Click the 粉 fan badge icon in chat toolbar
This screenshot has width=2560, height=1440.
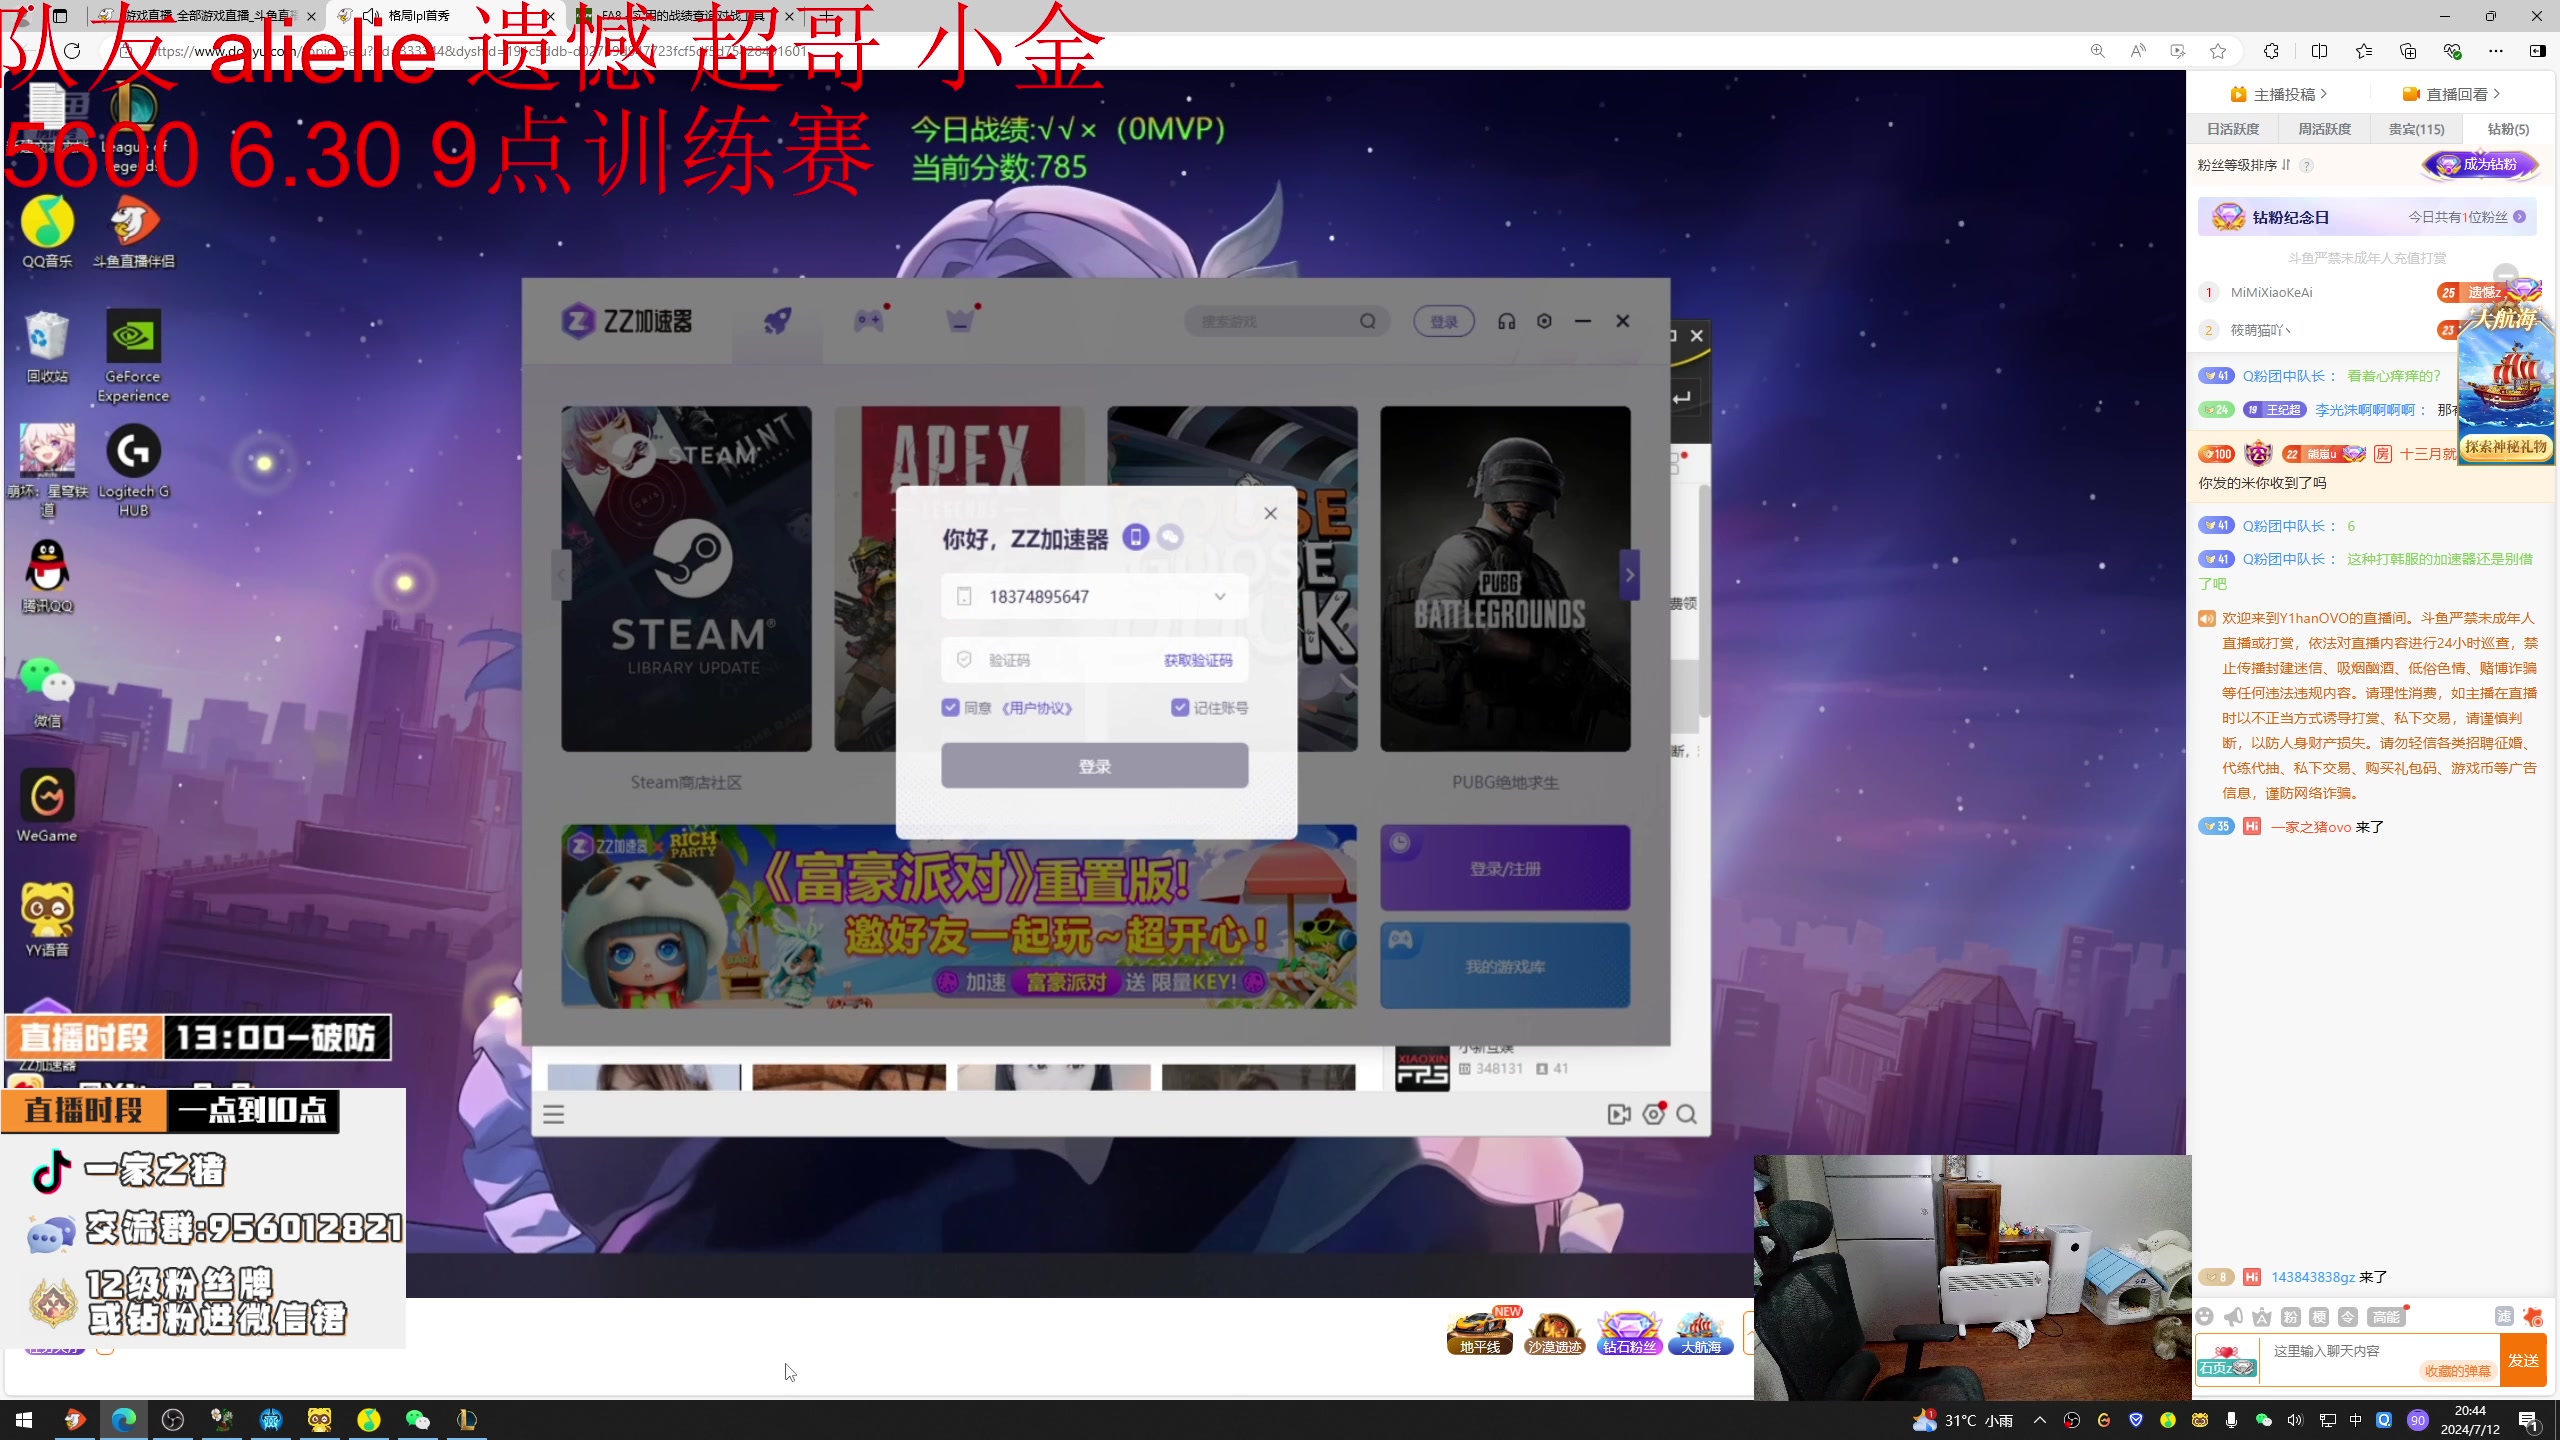pyautogui.click(x=2291, y=1317)
